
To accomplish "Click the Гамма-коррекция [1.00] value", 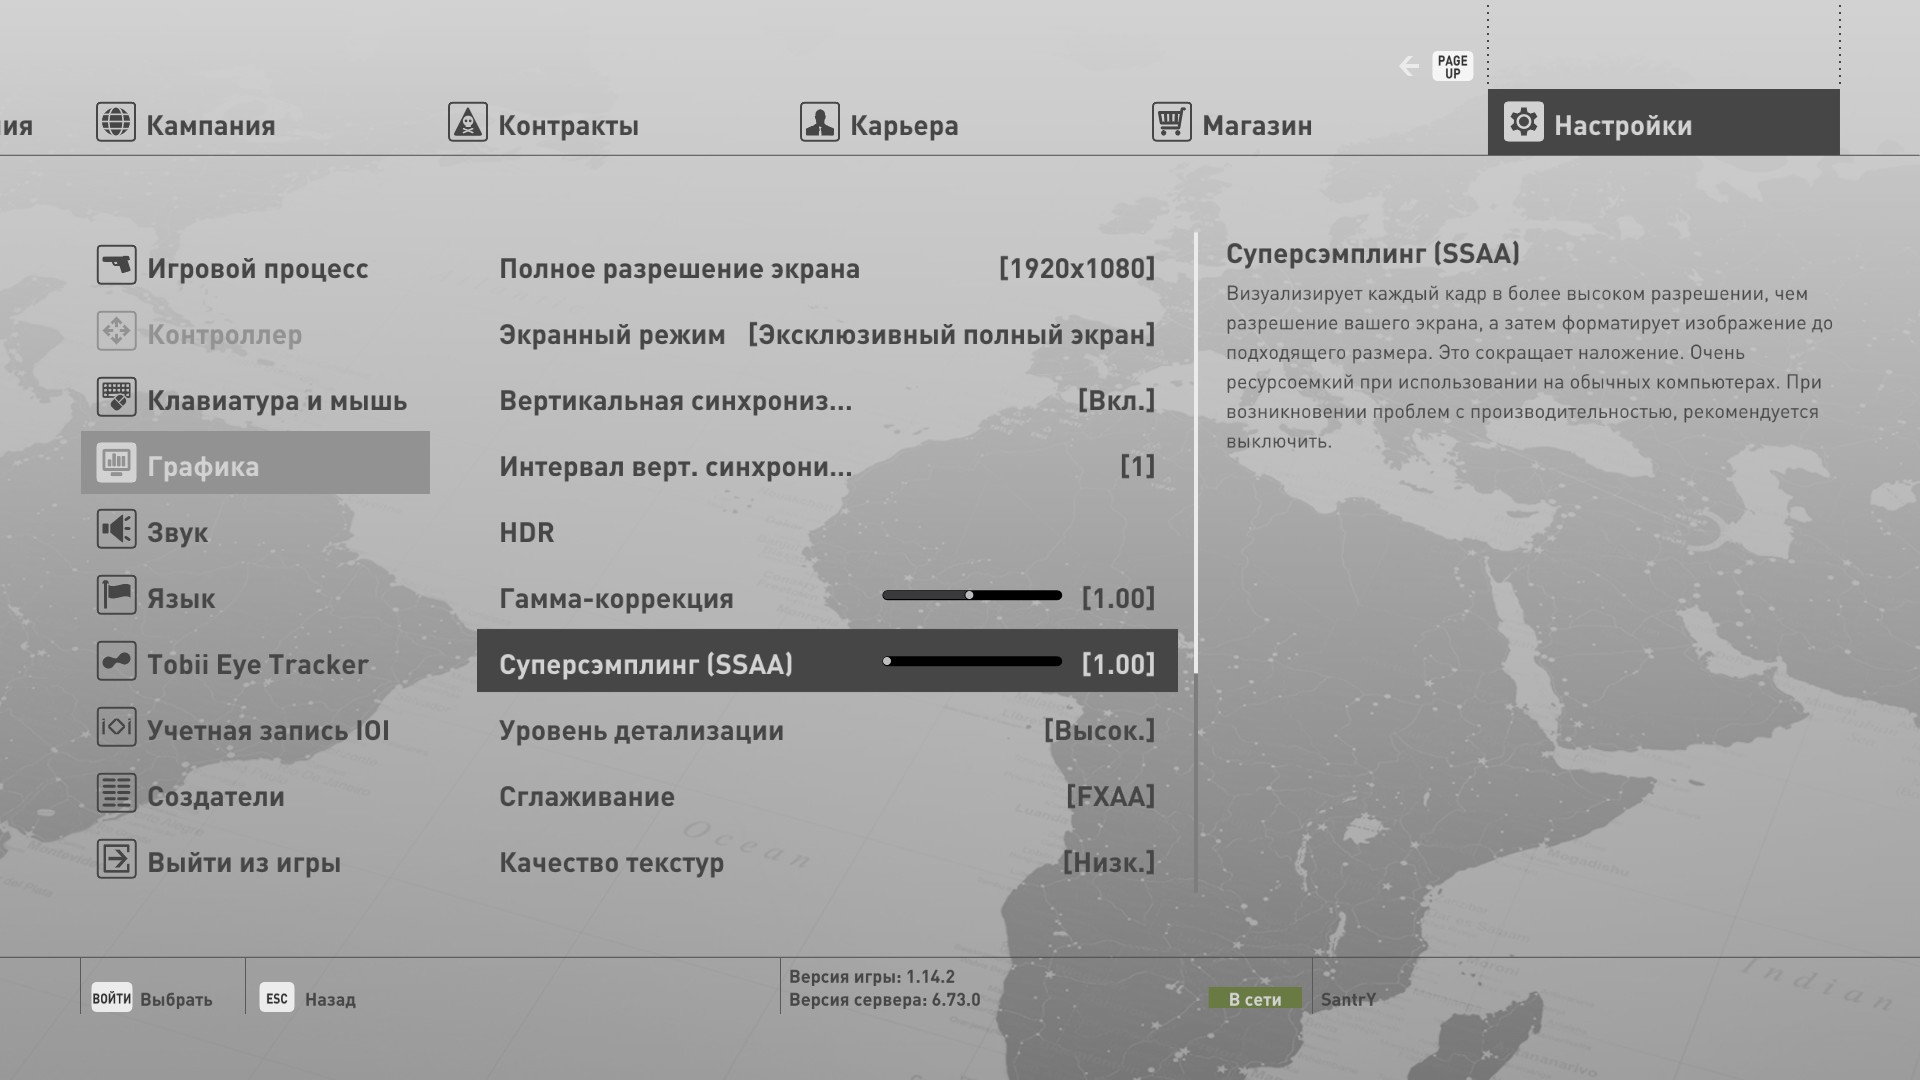I will (x=1118, y=598).
